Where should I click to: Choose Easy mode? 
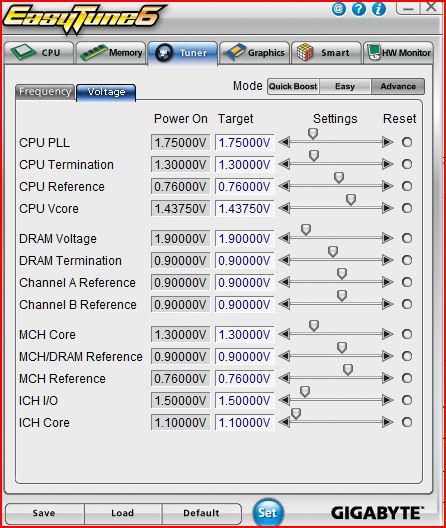[x=345, y=87]
